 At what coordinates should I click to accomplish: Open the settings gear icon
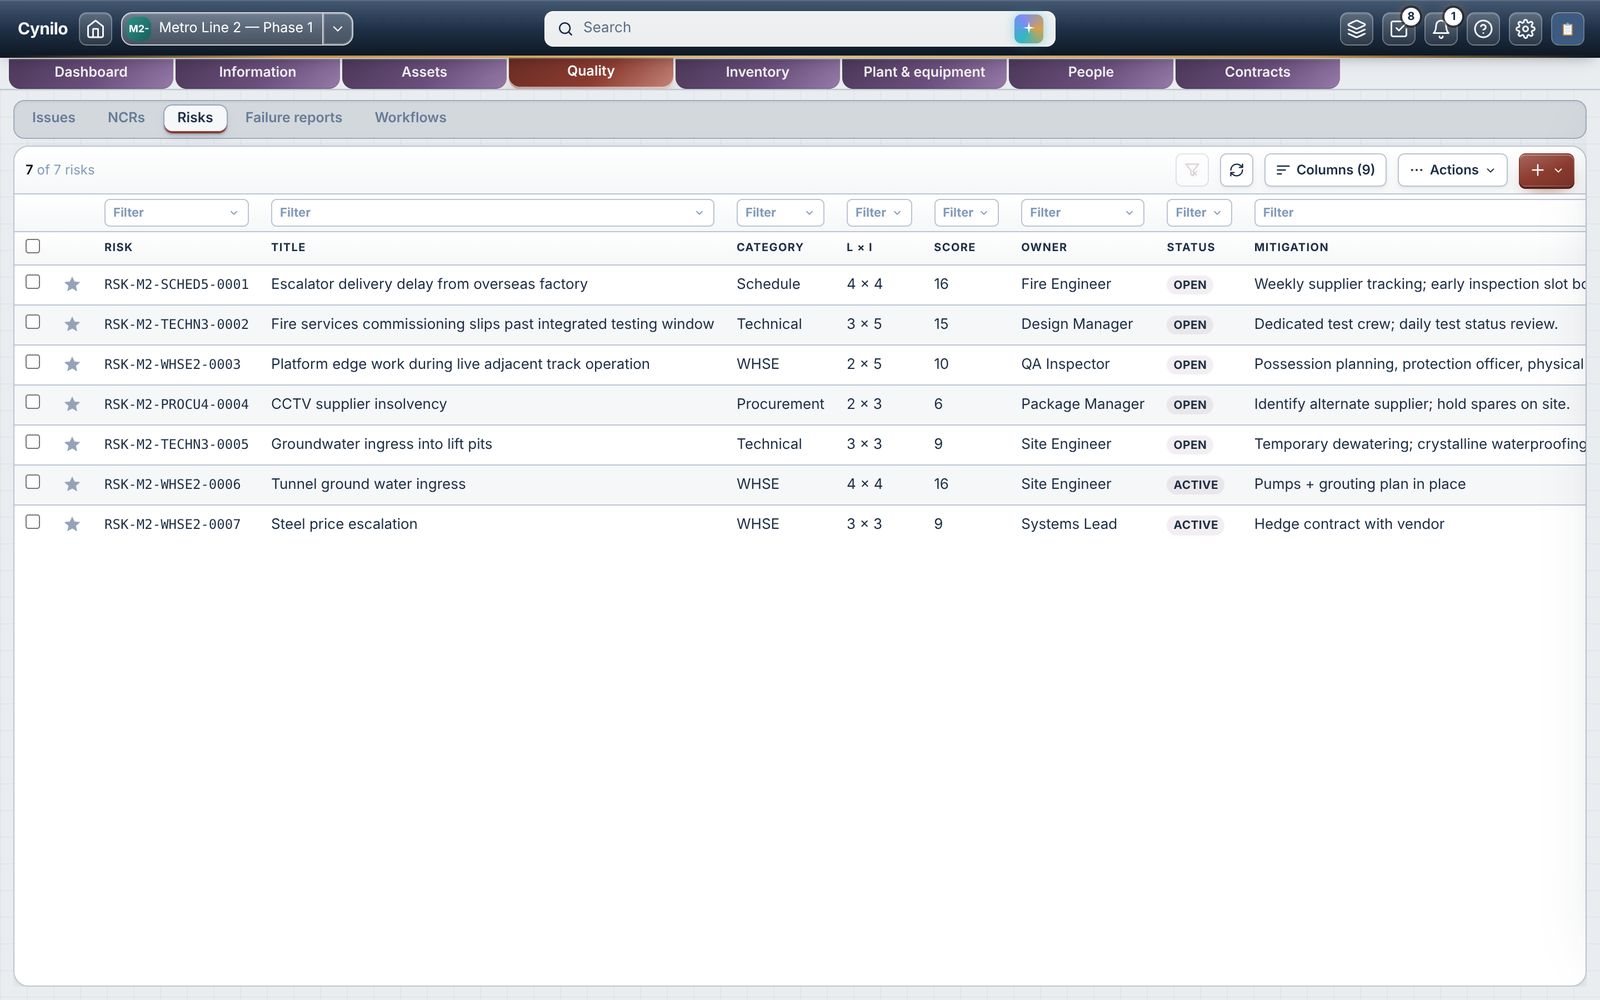(1525, 29)
